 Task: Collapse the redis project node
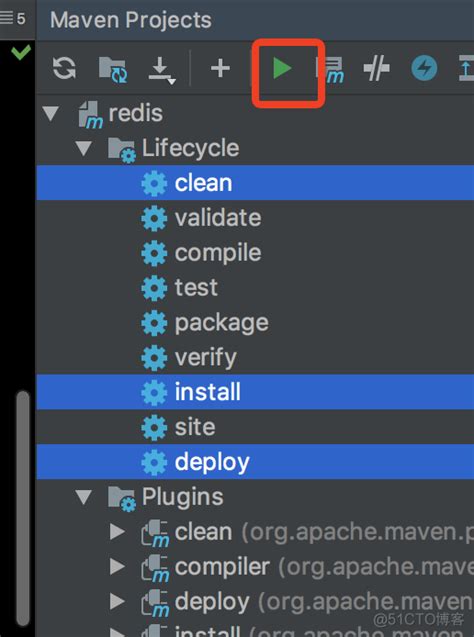pos(51,113)
